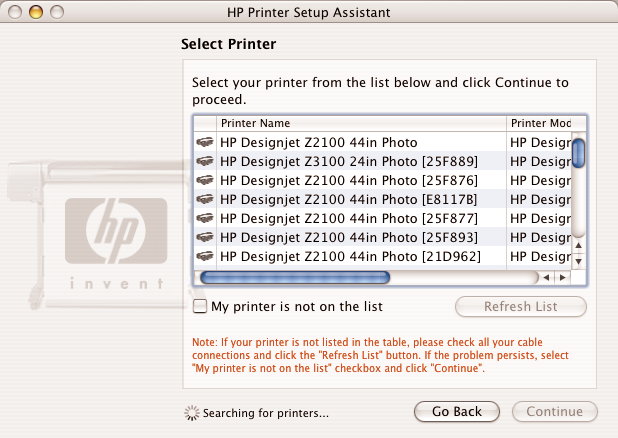Click printer icon for Z2100 [25F877] row
Image resolution: width=618 pixels, height=438 pixels.
pos(205,218)
